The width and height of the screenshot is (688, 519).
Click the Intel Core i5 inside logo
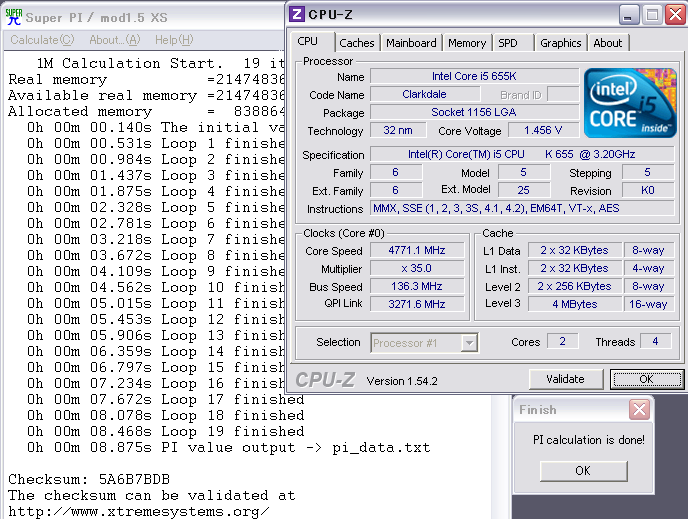pos(630,103)
